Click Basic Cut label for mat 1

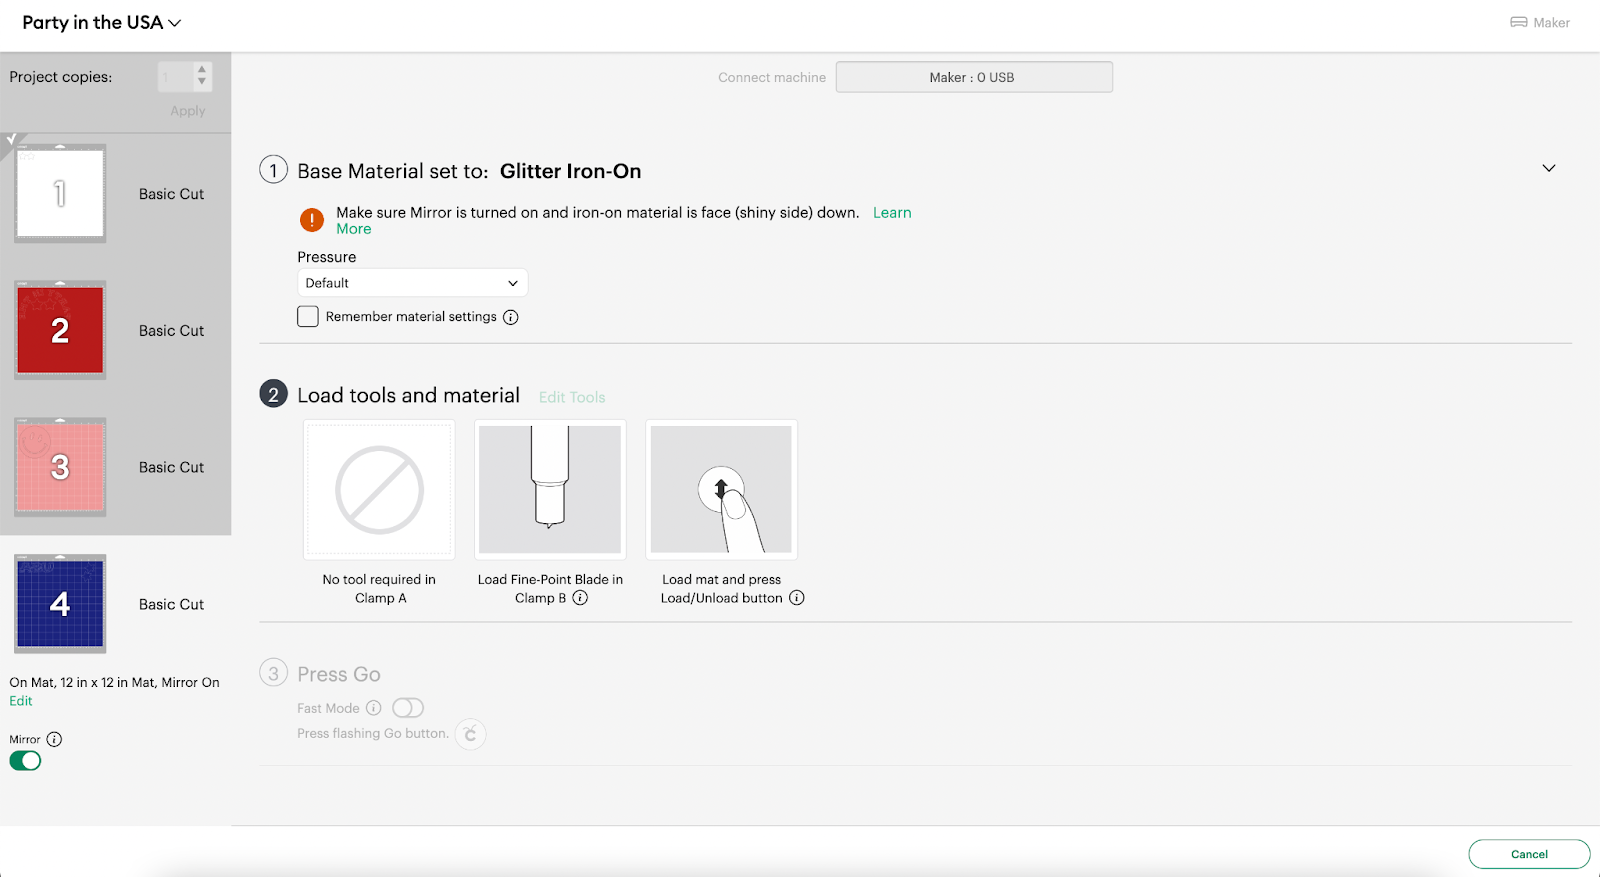click(171, 194)
